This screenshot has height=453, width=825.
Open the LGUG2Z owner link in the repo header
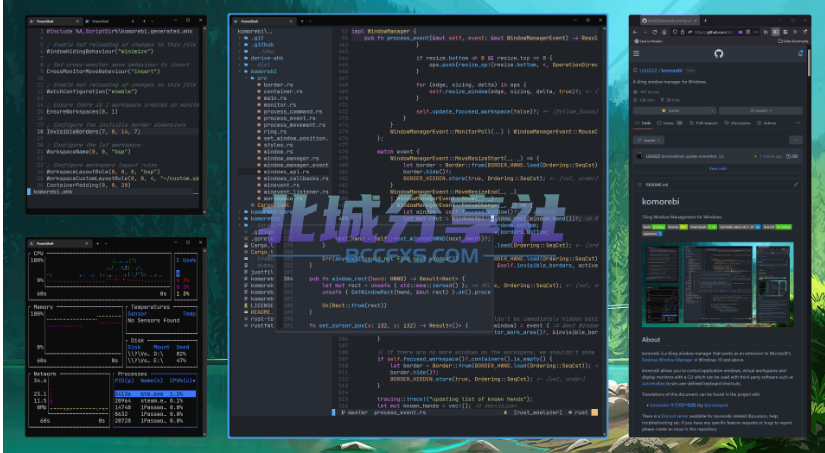[x=648, y=71]
